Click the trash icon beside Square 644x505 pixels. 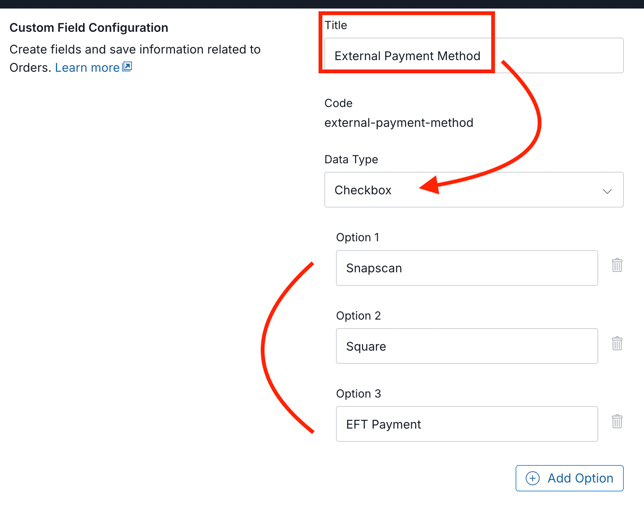pos(617,344)
